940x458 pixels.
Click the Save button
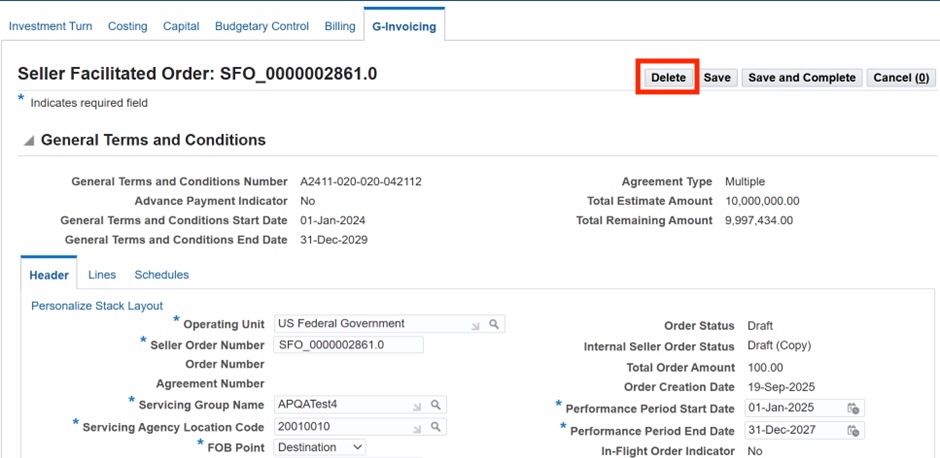pos(717,78)
